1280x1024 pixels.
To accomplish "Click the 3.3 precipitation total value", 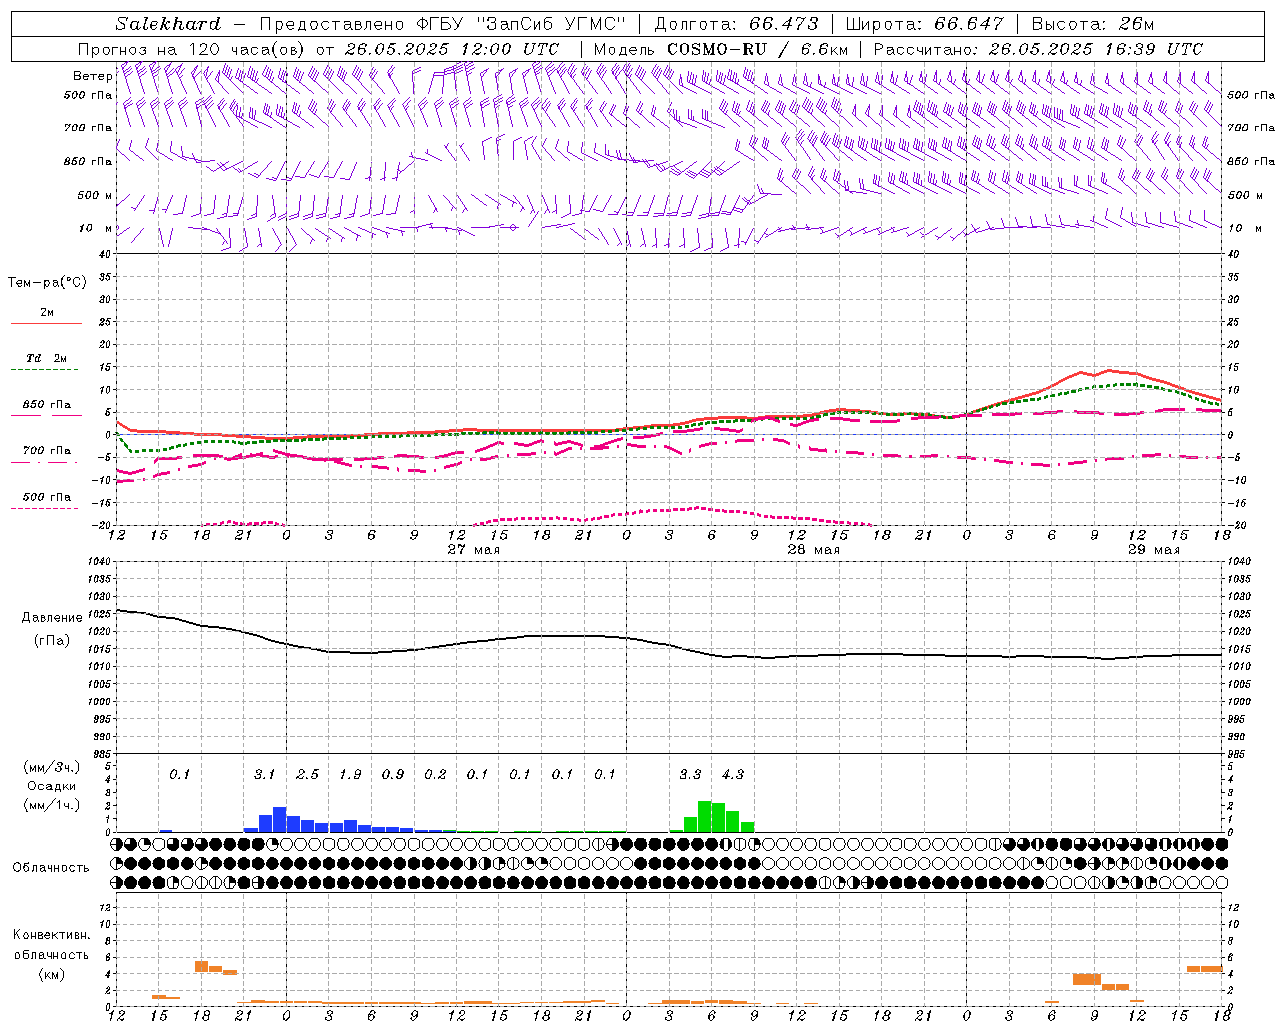I will click(x=690, y=775).
